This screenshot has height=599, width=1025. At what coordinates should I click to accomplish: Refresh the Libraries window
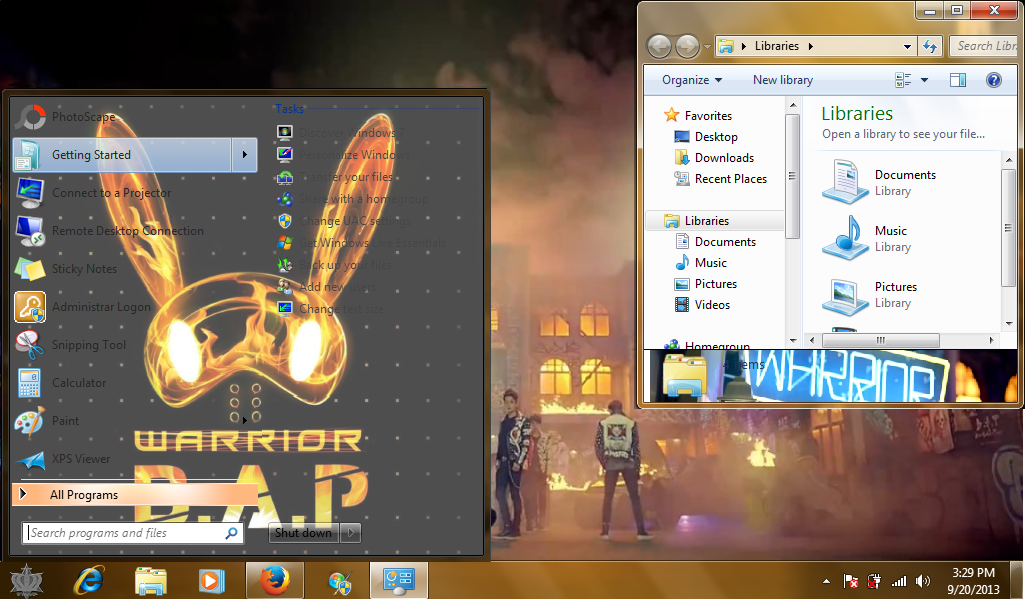(930, 46)
